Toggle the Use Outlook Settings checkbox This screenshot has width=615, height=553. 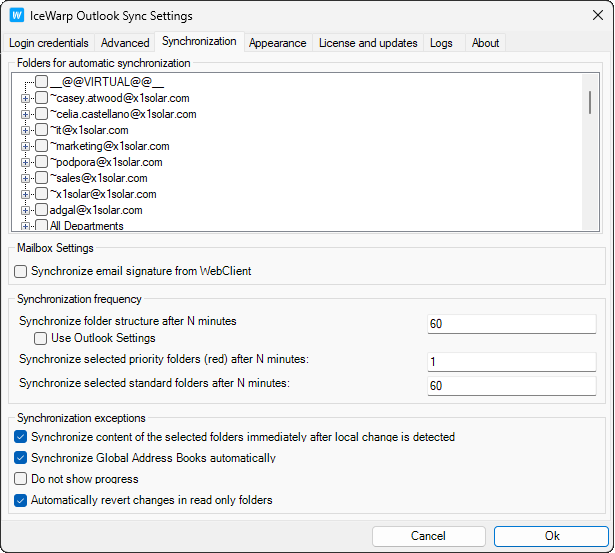40,338
